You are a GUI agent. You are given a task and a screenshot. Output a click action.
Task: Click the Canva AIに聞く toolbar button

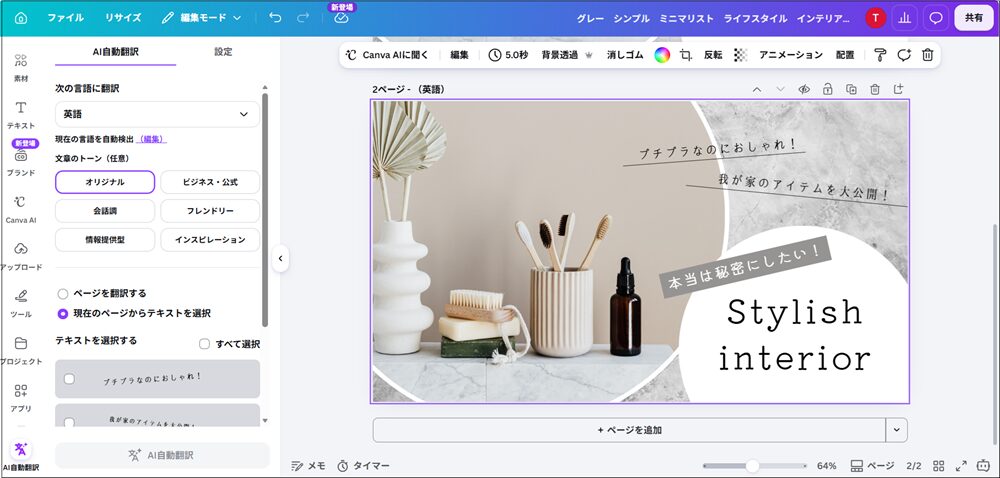point(387,55)
